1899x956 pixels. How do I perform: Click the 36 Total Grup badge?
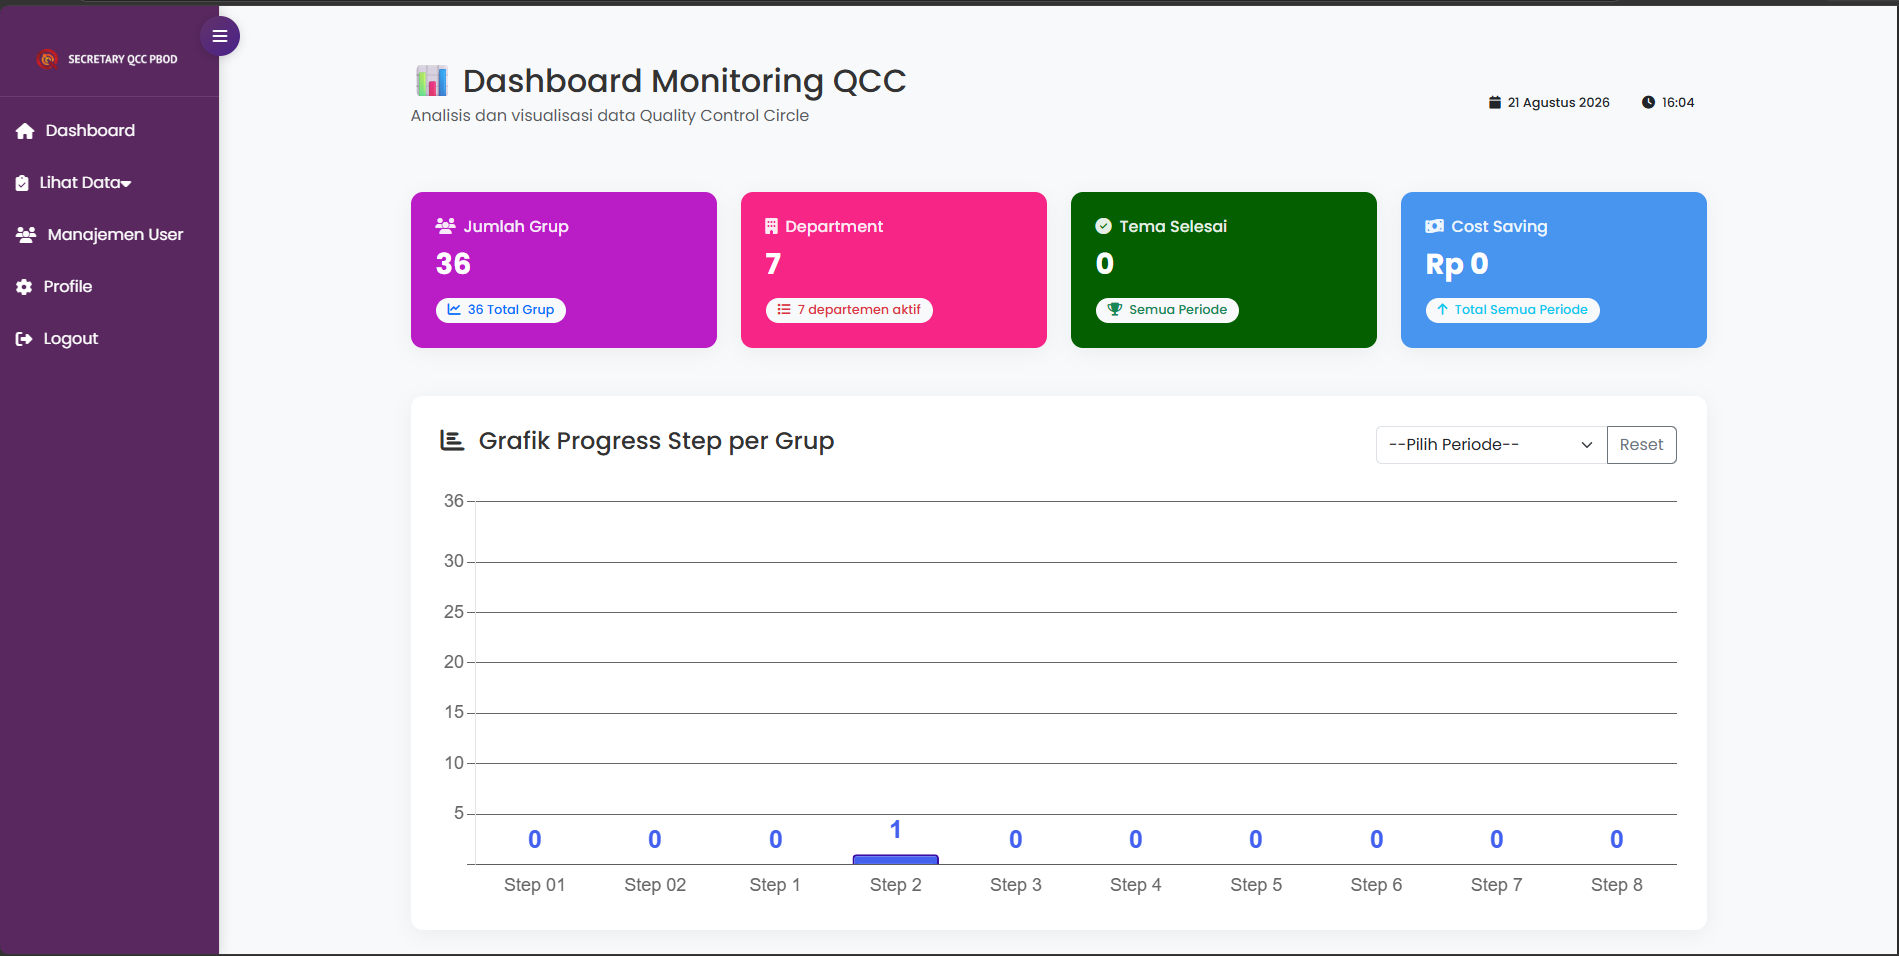(500, 310)
